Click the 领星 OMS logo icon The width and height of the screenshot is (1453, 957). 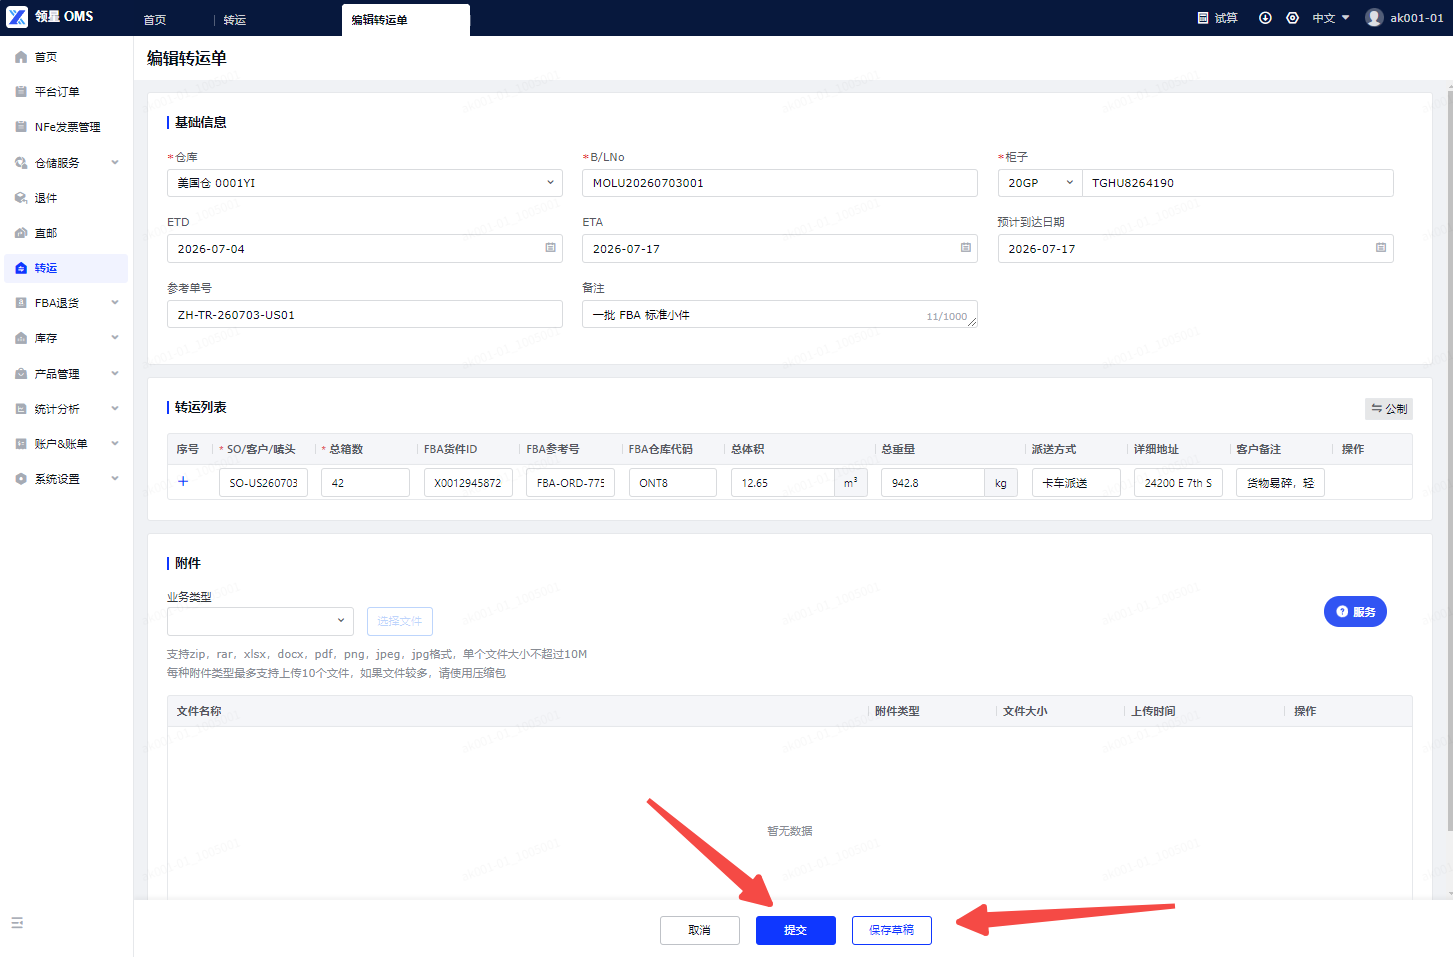(x=17, y=16)
